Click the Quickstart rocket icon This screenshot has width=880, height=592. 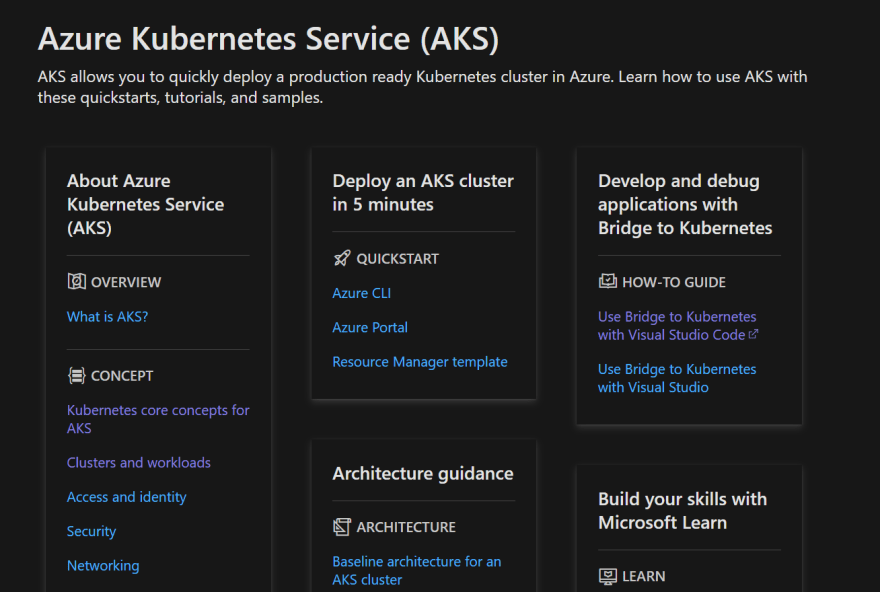coord(342,258)
